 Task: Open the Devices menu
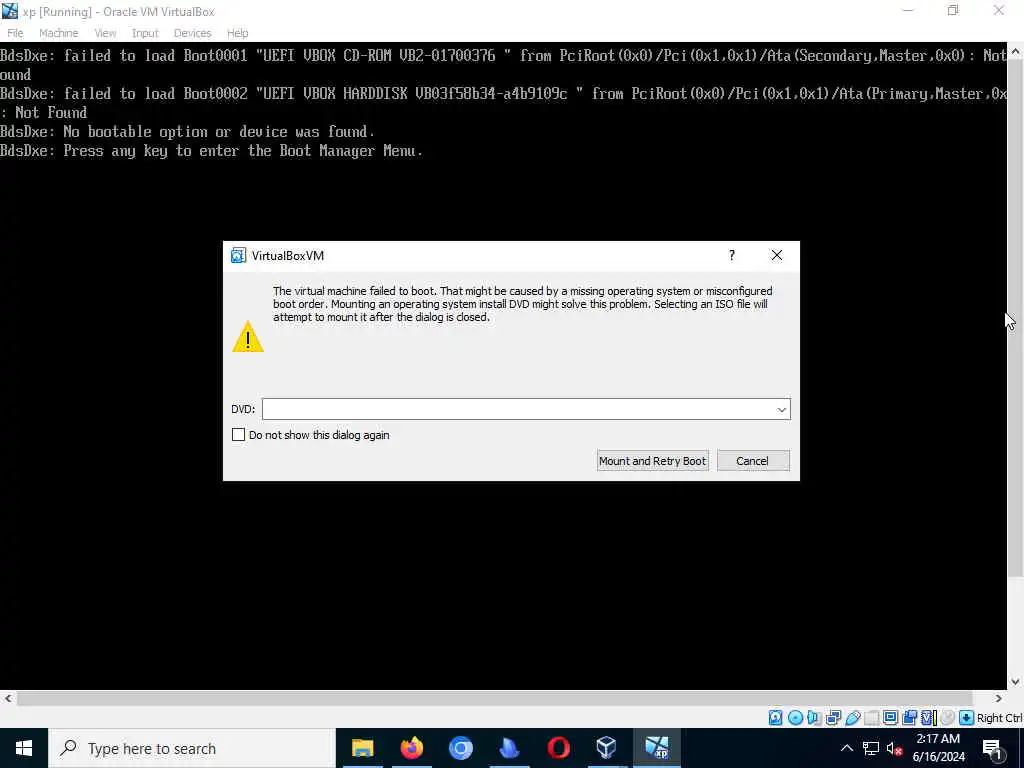[192, 33]
